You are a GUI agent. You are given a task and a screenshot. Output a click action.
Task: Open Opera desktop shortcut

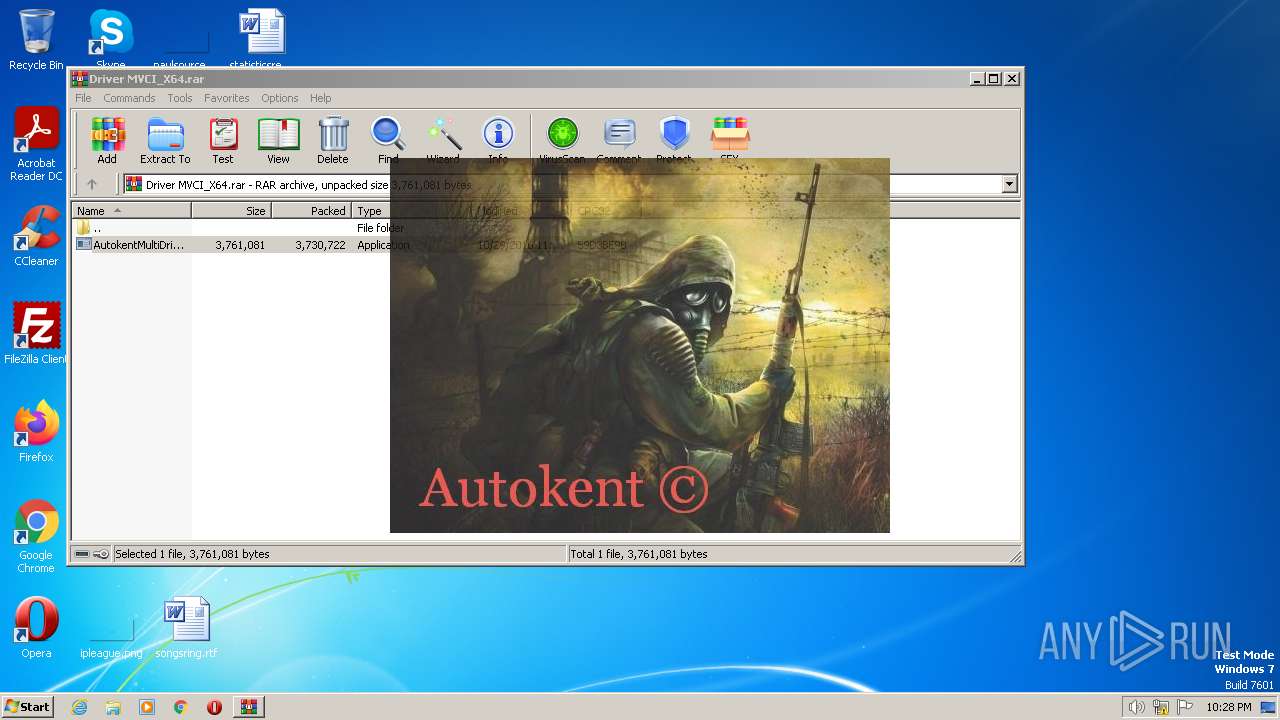pyautogui.click(x=36, y=628)
